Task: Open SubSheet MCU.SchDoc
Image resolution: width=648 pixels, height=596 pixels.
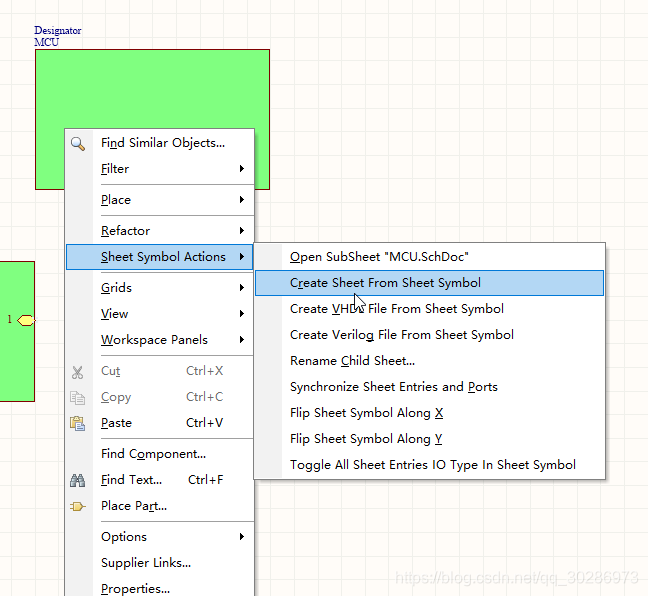Action: click(429, 257)
